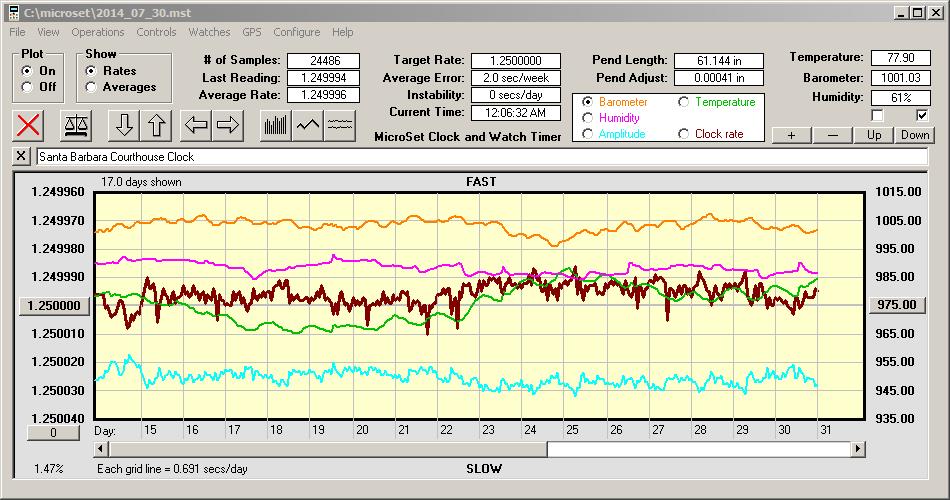Show Averages radio option

pos(91,87)
